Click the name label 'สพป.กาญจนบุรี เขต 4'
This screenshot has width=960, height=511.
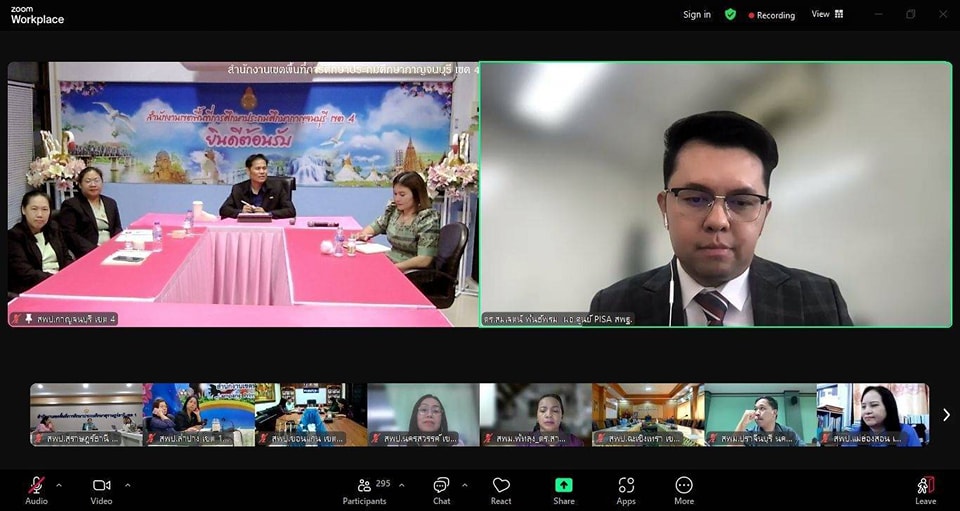76,319
